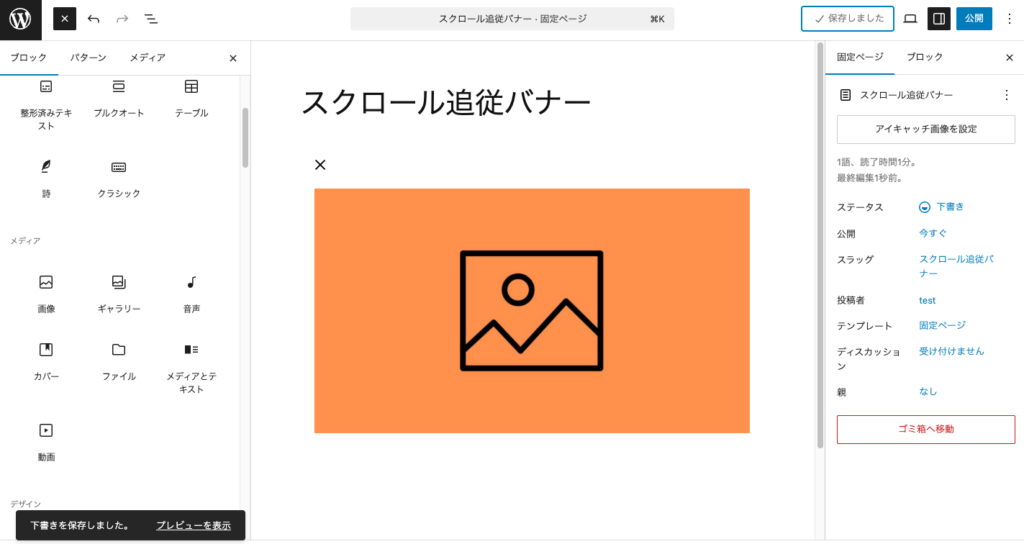Viewport: 1024px width, 544px height.
Task: Open the editor options three-dot menu
Action: [1009, 19]
